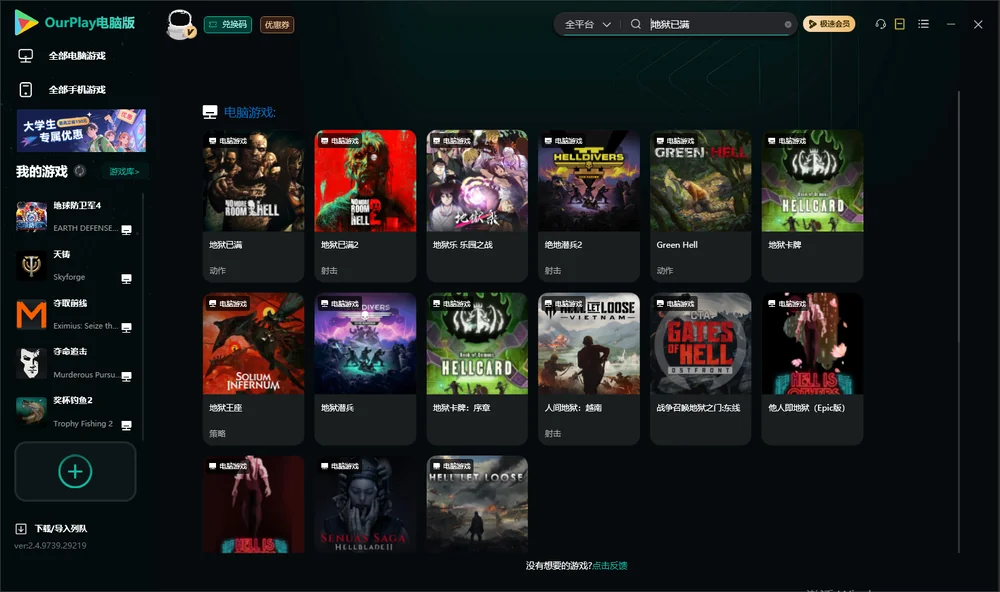Open the 极速会员 VIP button
This screenshot has height=592, width=1000.
[x=828, y=24]
